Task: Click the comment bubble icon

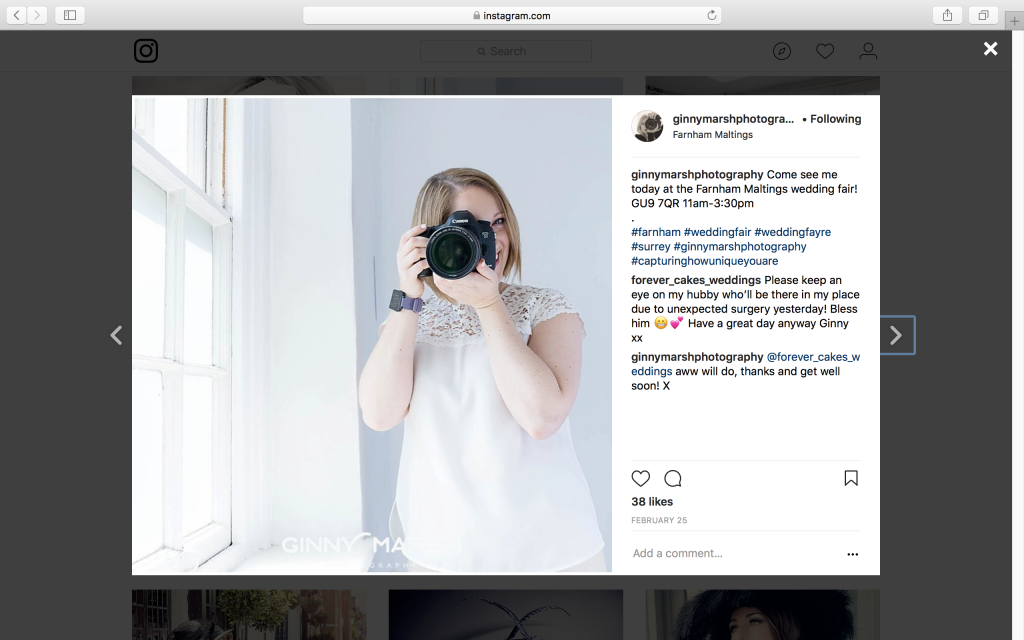Action: pyautogui.click(x=673, y=479)
